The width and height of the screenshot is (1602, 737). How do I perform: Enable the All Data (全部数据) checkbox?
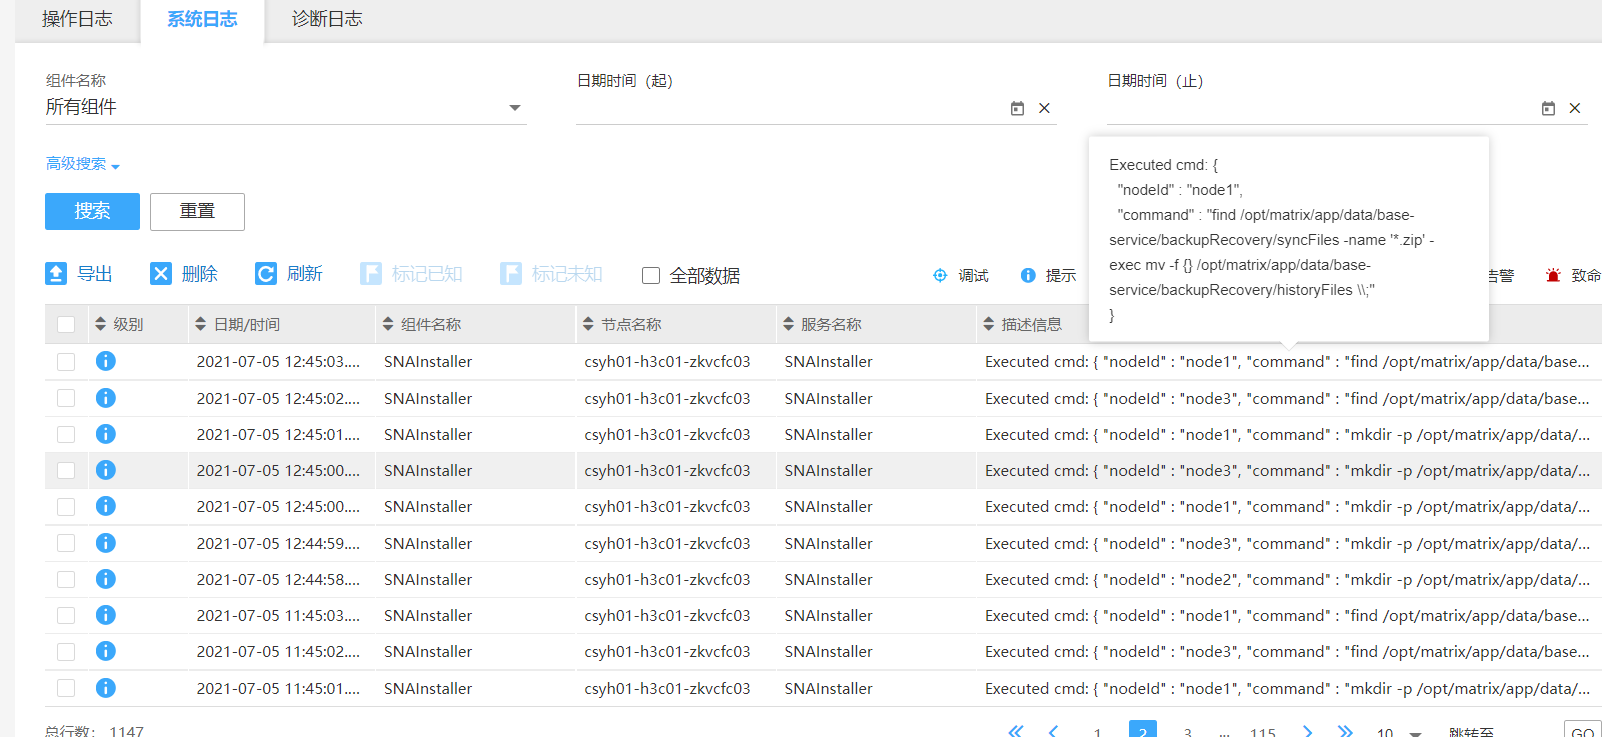tap(651, 275)
